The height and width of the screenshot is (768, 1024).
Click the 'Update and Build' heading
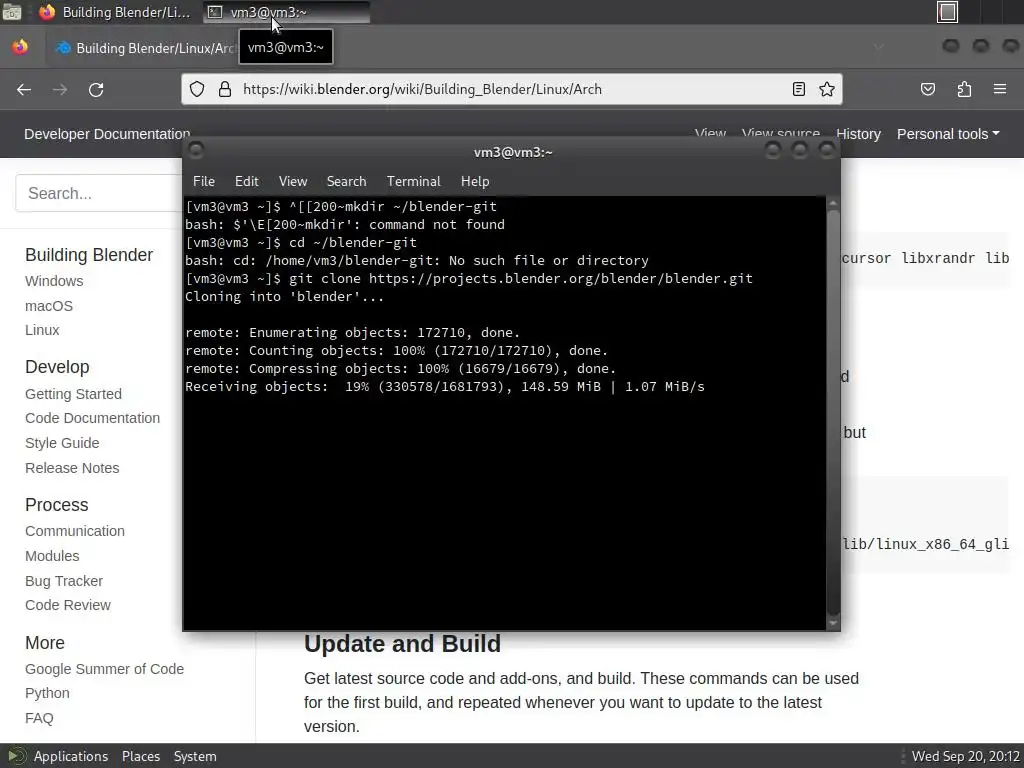(402, 644)
